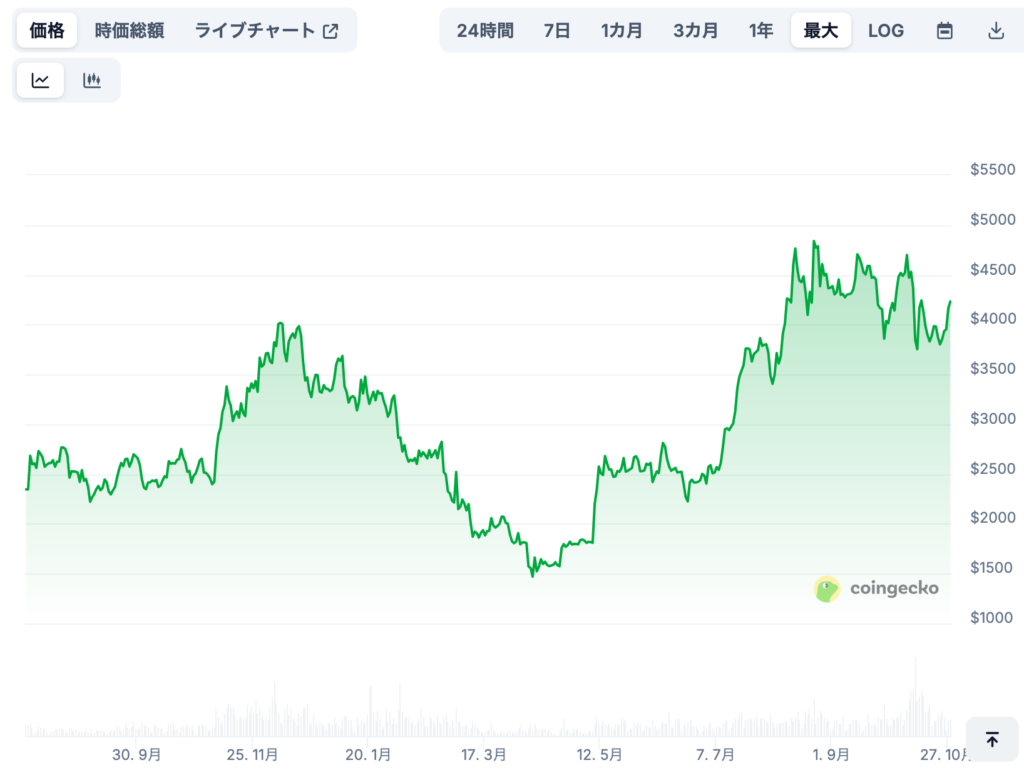Image resolution: width=1024 pixels, height=780 pixels.
Task: Click the 20. 1月 date label on axis
Action: pos(368,754)
